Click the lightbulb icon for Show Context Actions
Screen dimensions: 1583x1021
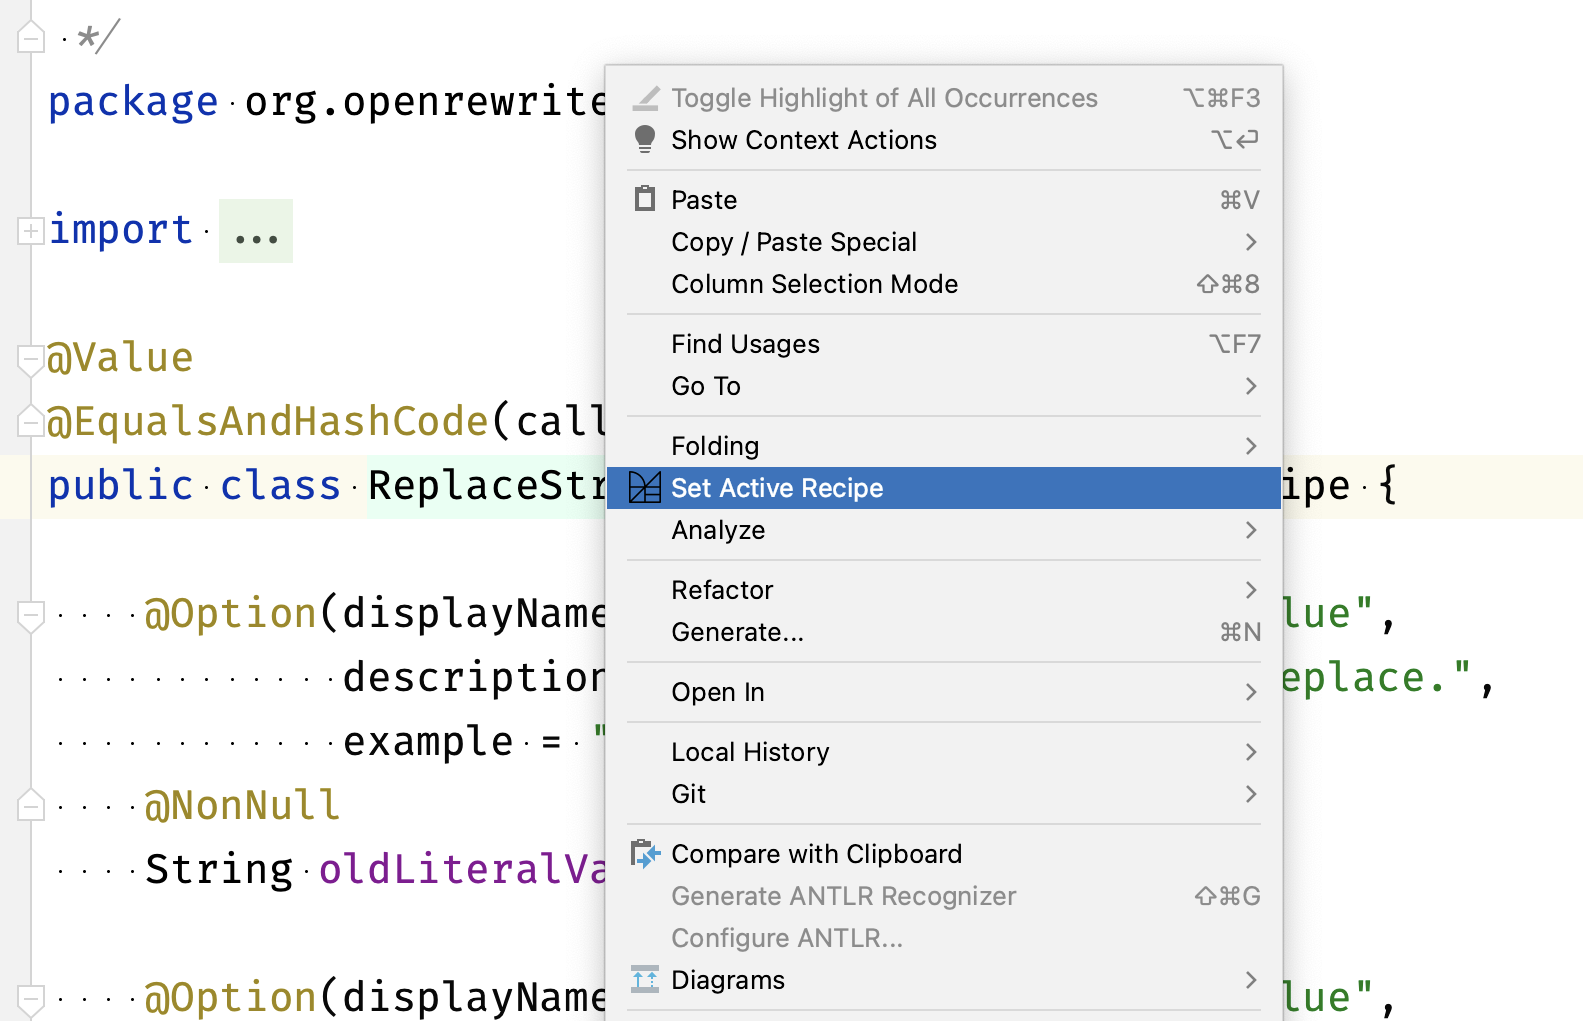(645, 140)
